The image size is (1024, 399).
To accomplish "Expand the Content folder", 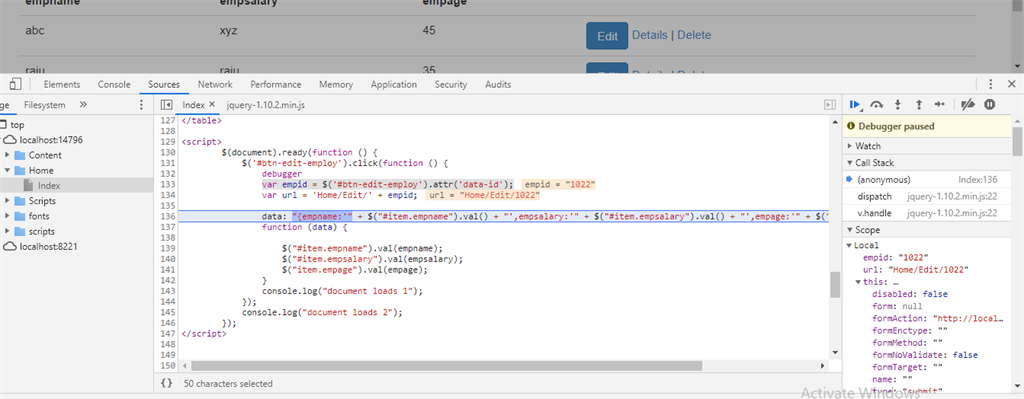I will [7, 155].
